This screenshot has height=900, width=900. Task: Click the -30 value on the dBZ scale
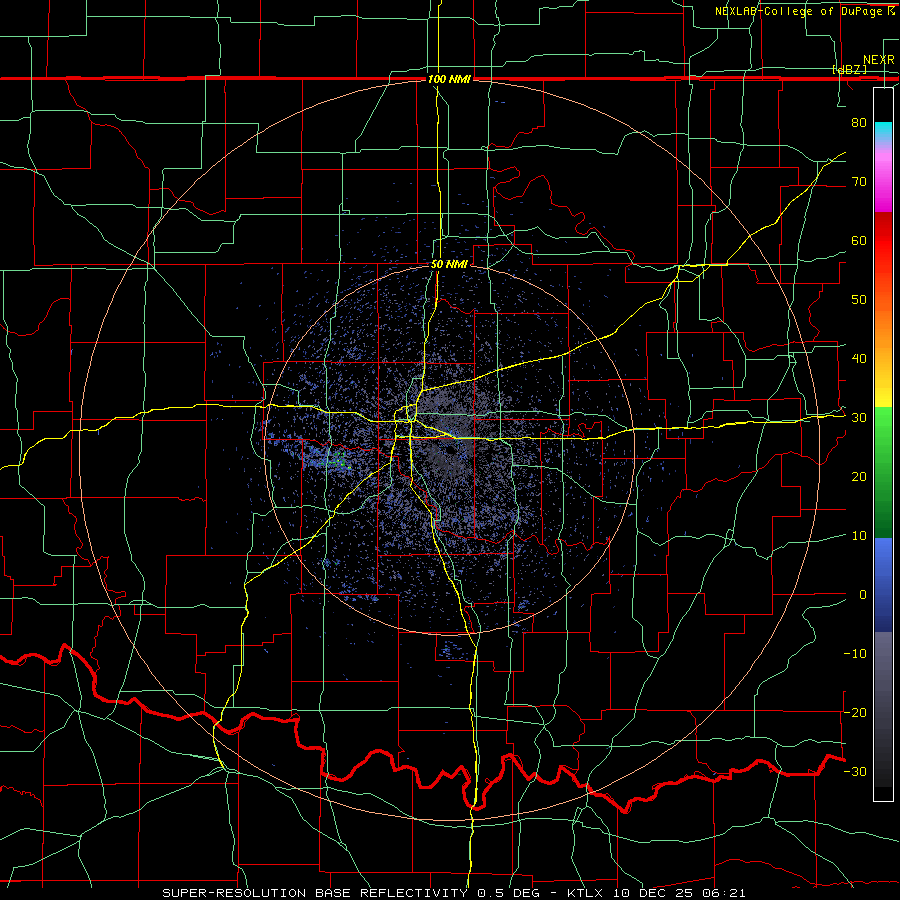pyautogui.click(x=855, y=771)
